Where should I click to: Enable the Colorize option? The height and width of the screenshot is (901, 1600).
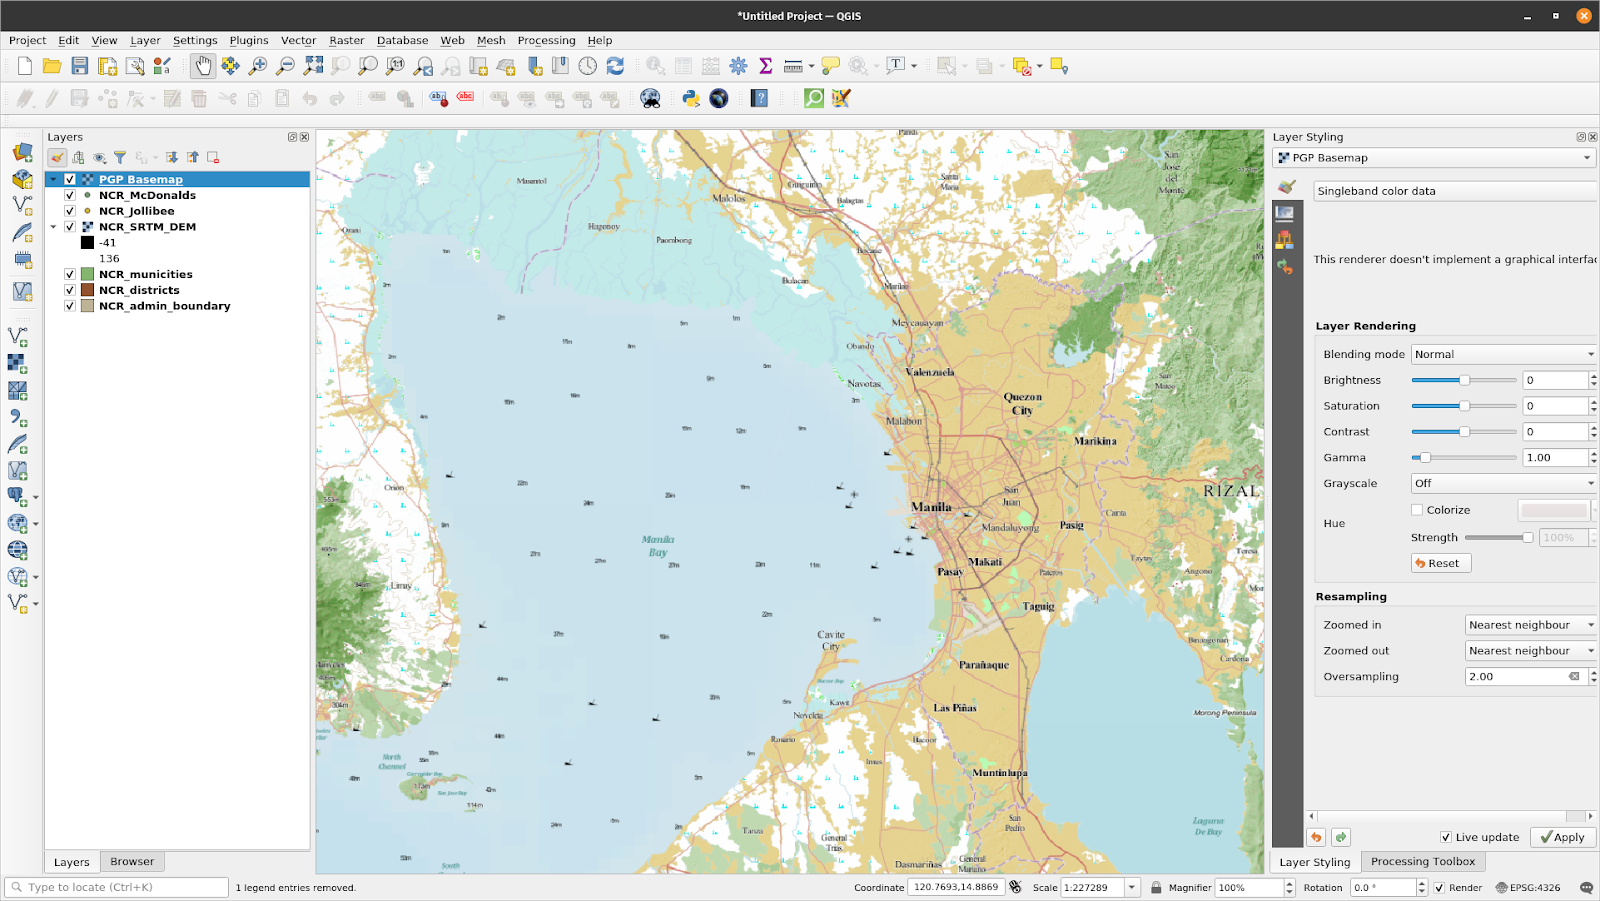pyautogui.click(x=1417, y=509)
